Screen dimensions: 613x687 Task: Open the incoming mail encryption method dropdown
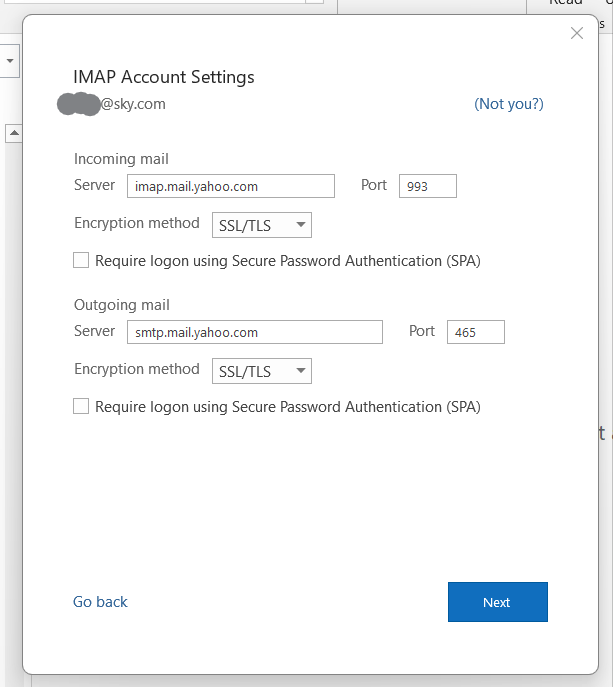coord(262,225)
